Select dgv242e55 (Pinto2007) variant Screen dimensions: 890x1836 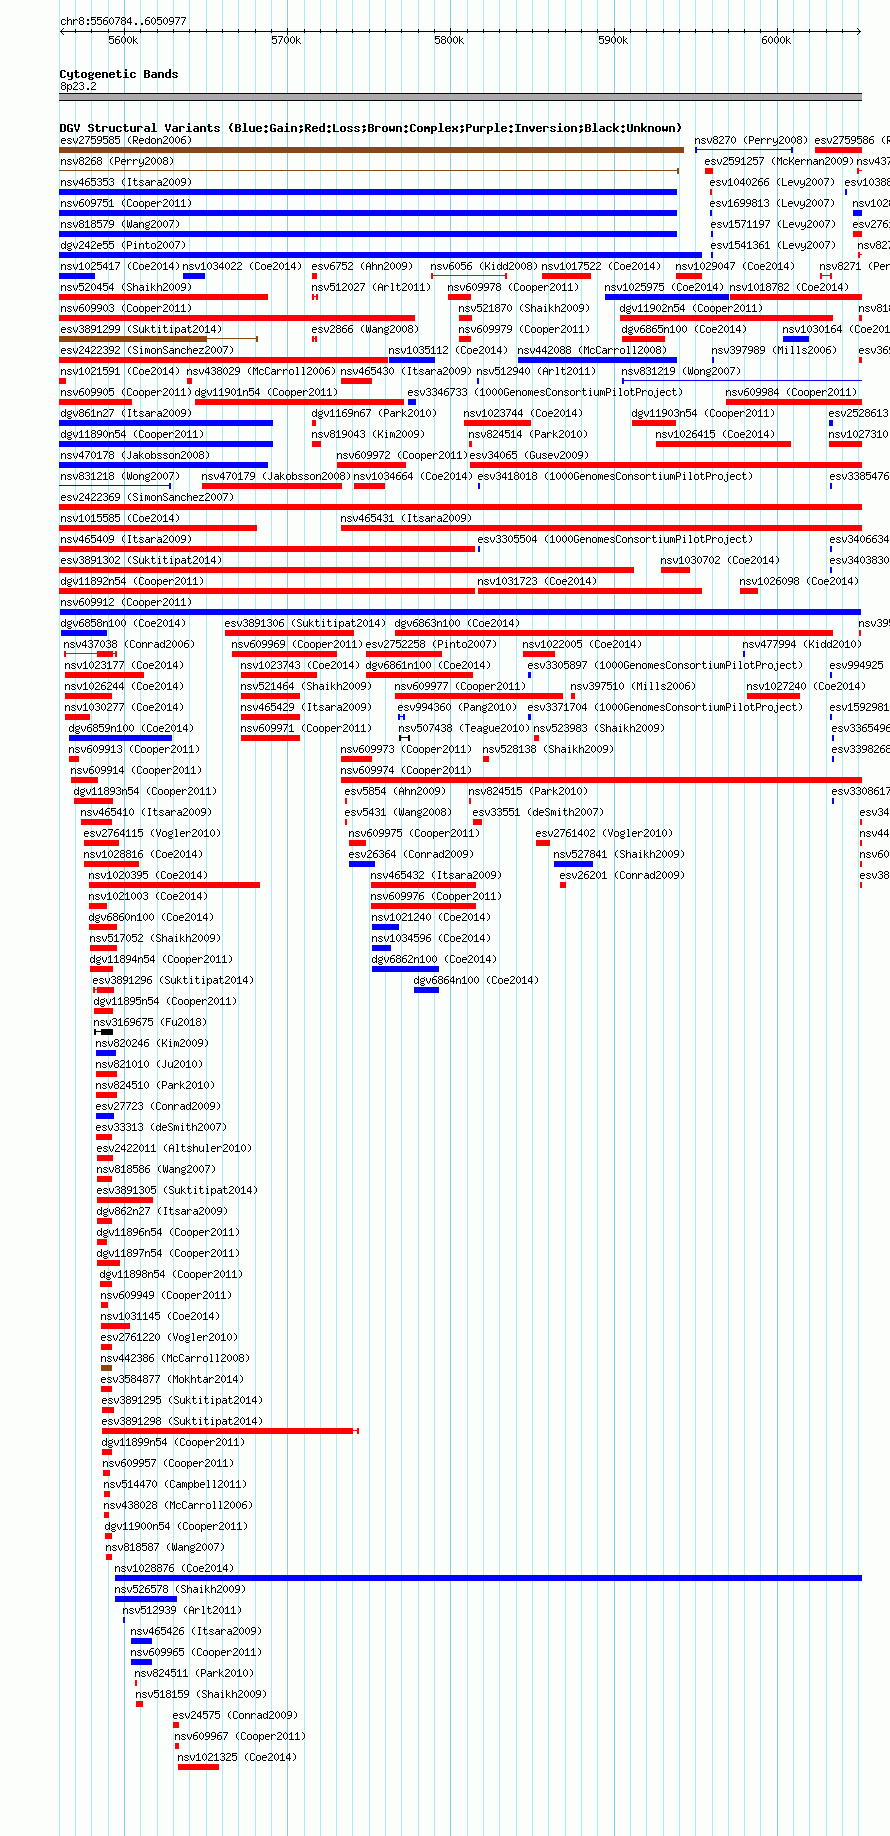[380, 255]
